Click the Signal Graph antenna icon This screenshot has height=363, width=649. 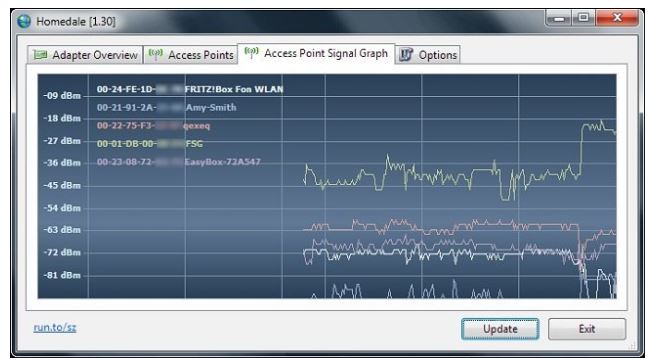tap(251, 52)
